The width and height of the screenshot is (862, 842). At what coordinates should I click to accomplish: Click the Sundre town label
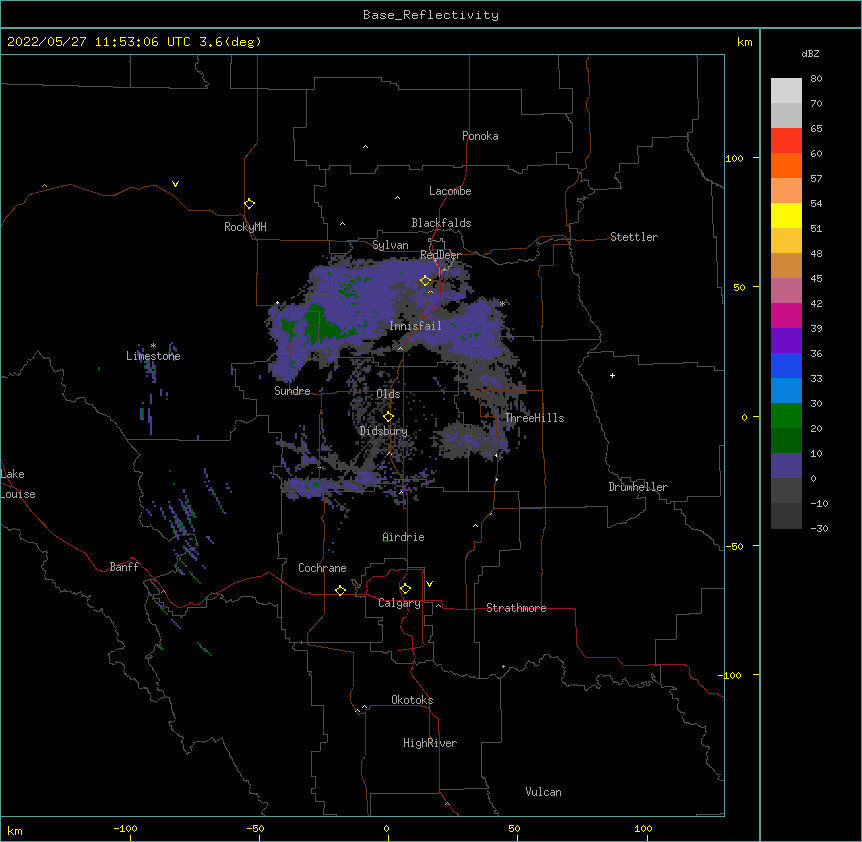coord(292,391)
